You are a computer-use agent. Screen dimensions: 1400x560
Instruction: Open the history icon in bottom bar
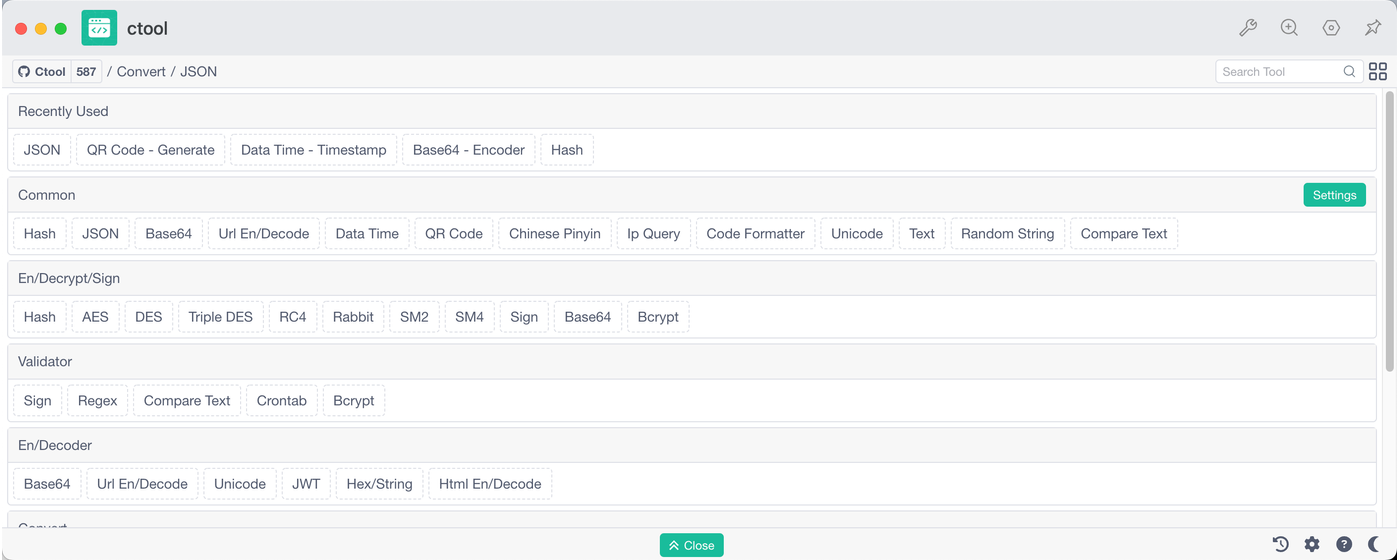(x=1281, y=544)
